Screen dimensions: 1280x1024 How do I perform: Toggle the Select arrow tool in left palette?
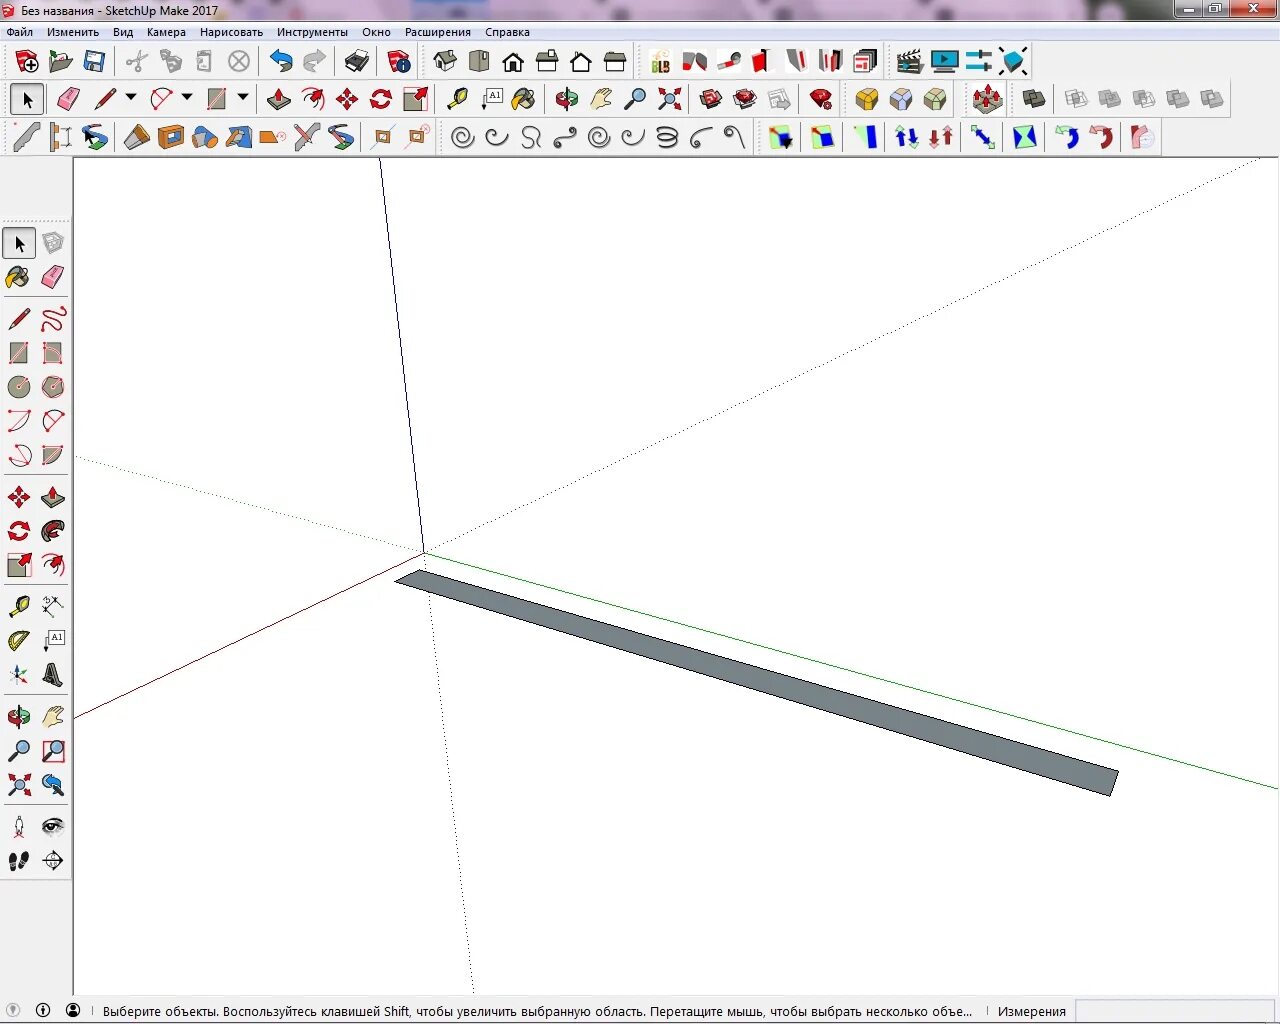pos(19,243)
